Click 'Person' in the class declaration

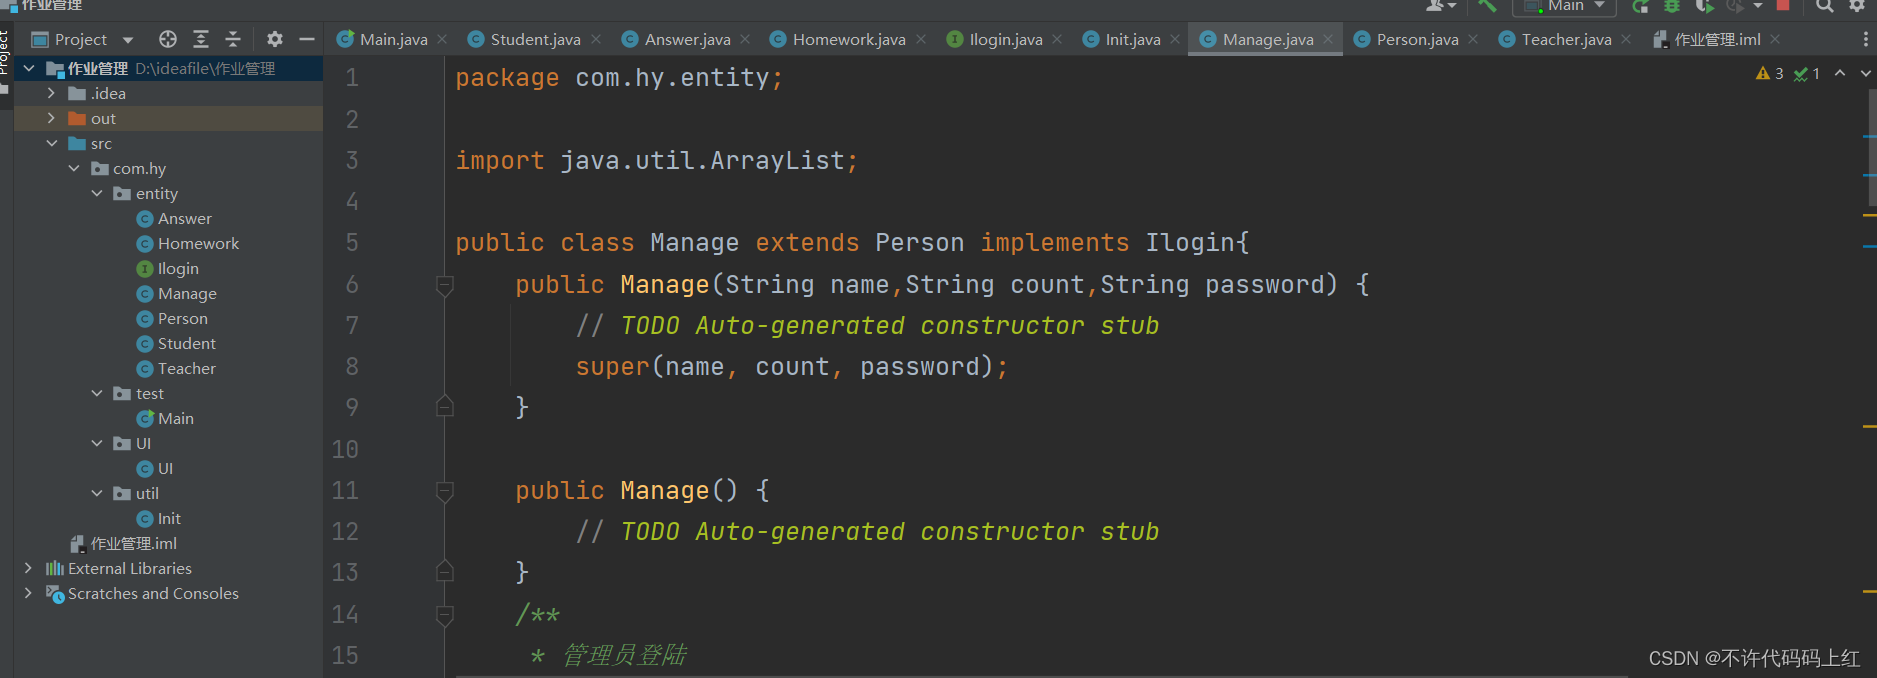919,243
